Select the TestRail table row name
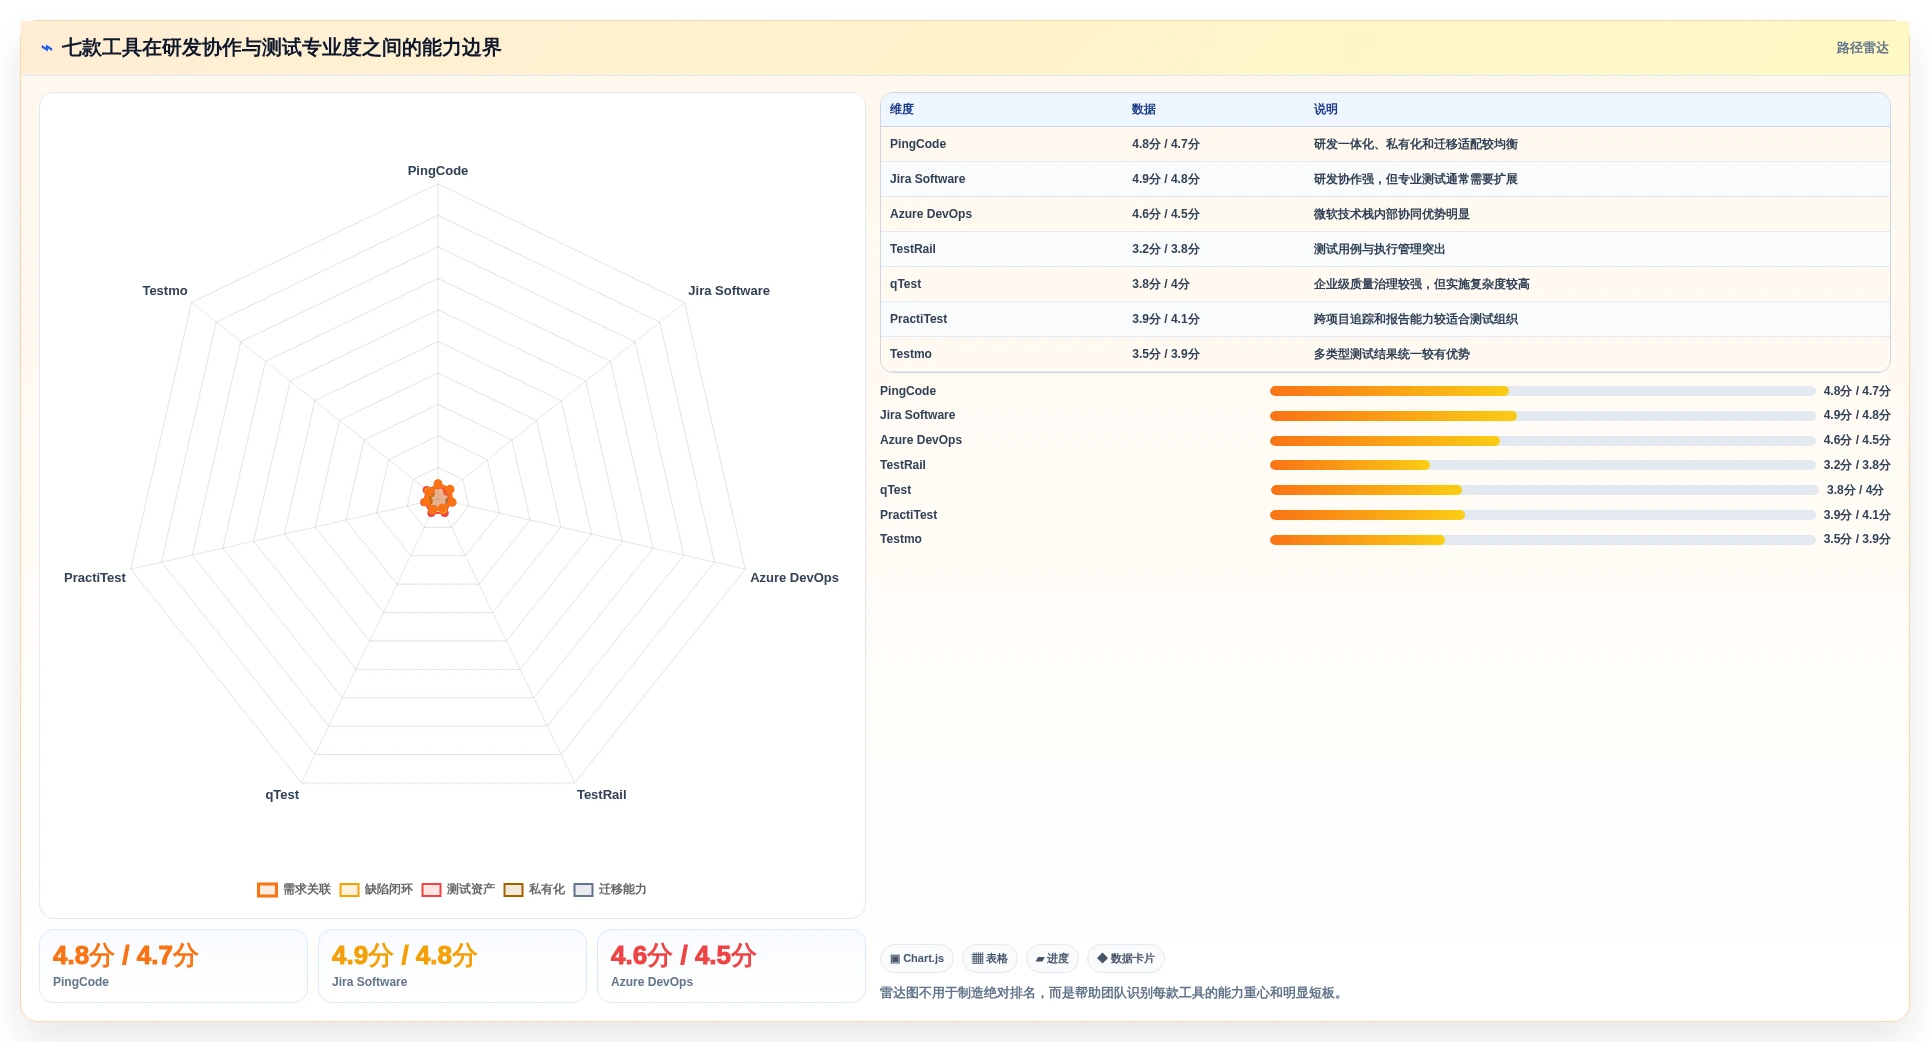The height and width of the screenshot is (1042, 1930). [913, 249]
